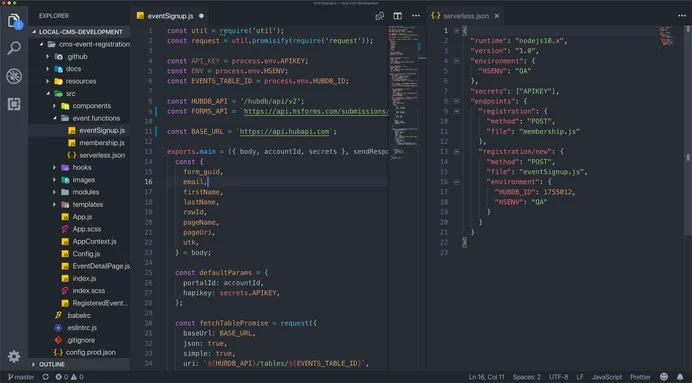
Task: Click the sync changes icon in status bar
Action: [x=45, y=377]
